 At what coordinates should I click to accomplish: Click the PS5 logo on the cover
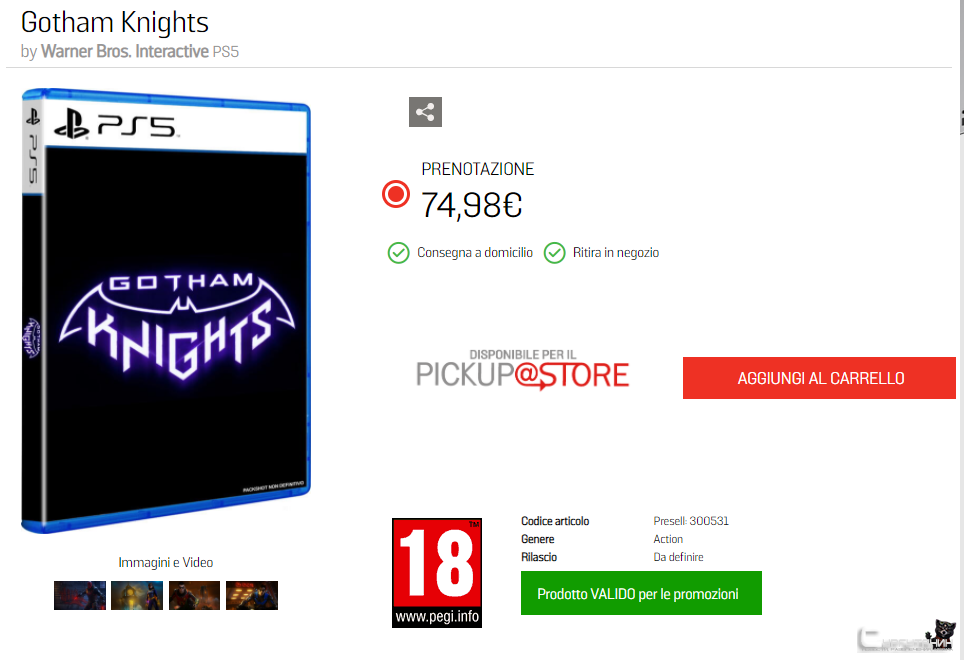point(115,124)
